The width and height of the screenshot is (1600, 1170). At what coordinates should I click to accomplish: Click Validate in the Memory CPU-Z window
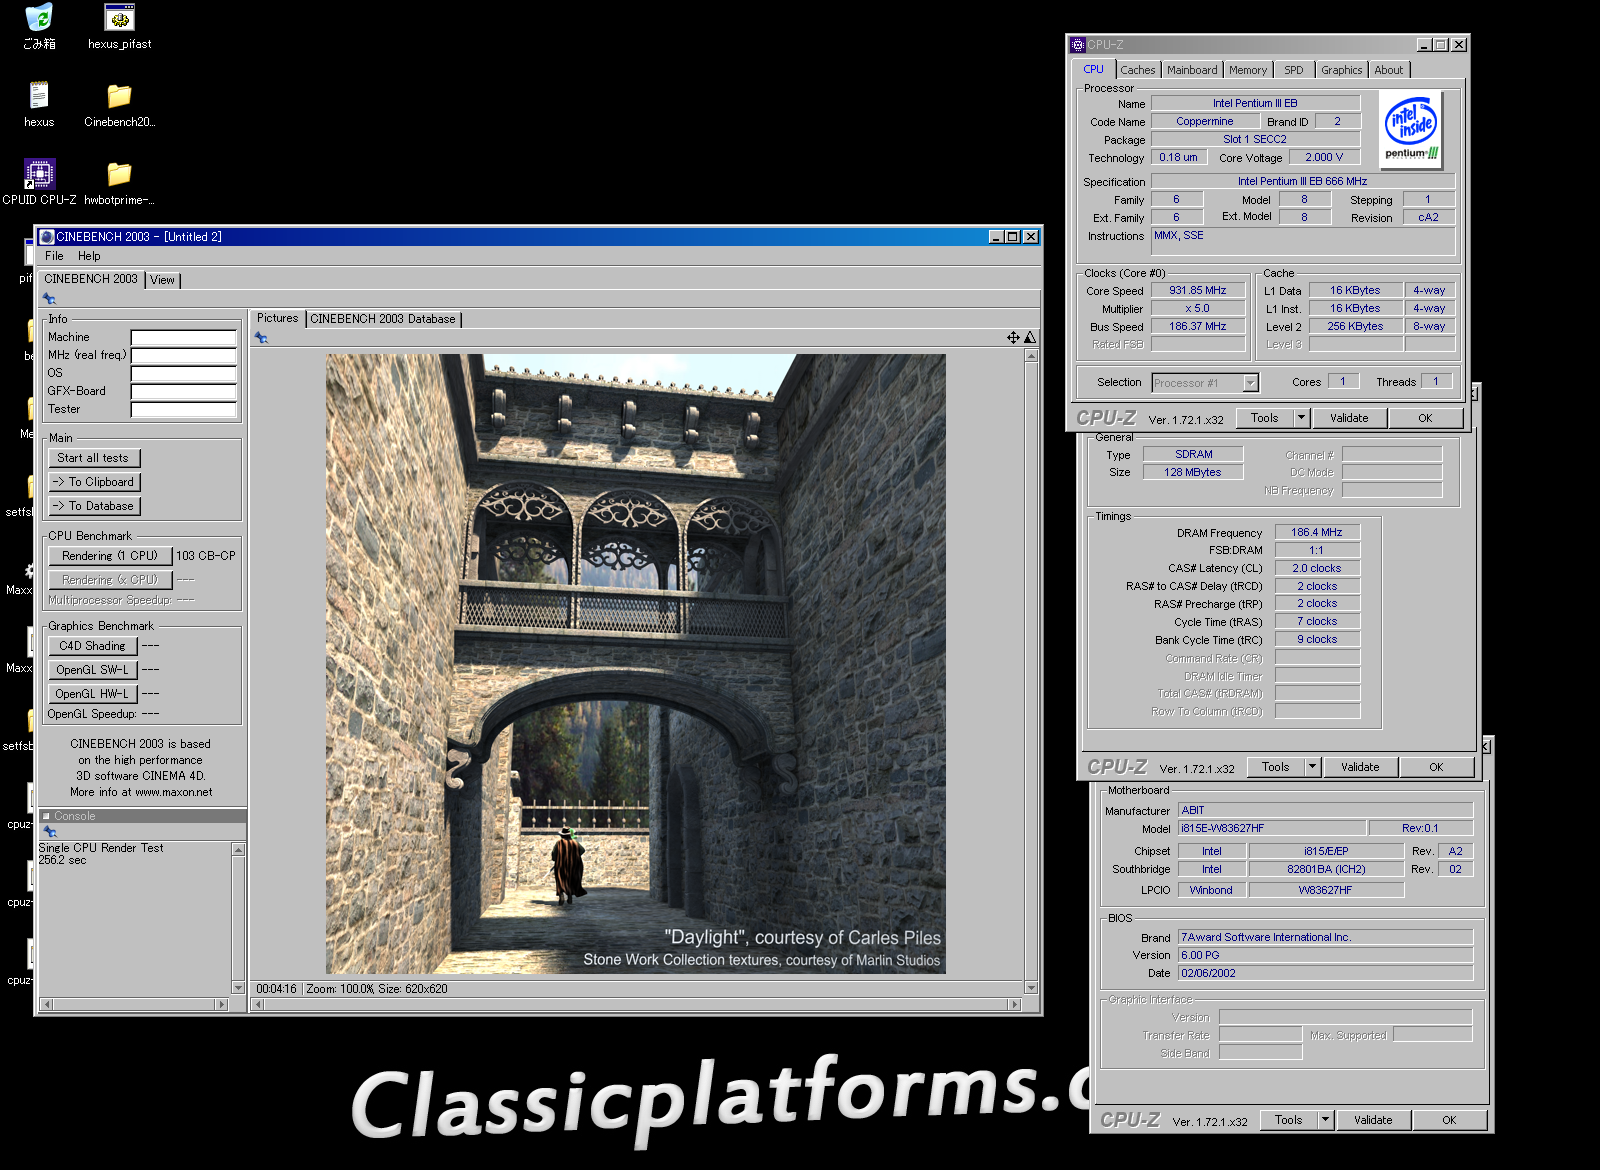pos(1360,767)
